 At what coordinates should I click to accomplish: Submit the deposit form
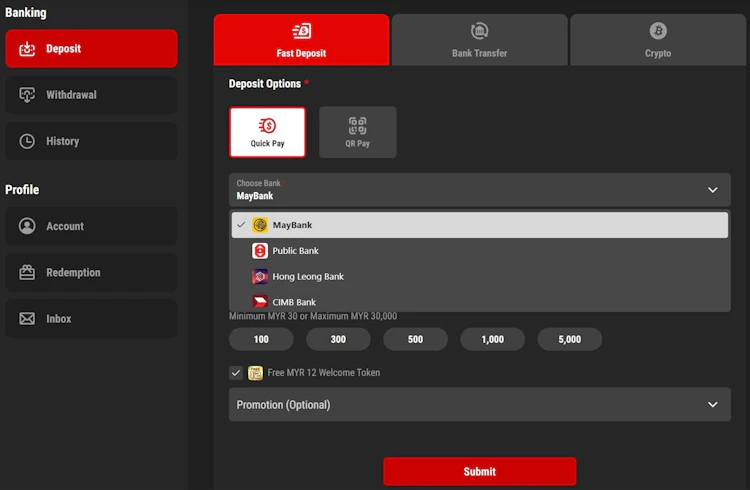(x=480, y=472)
